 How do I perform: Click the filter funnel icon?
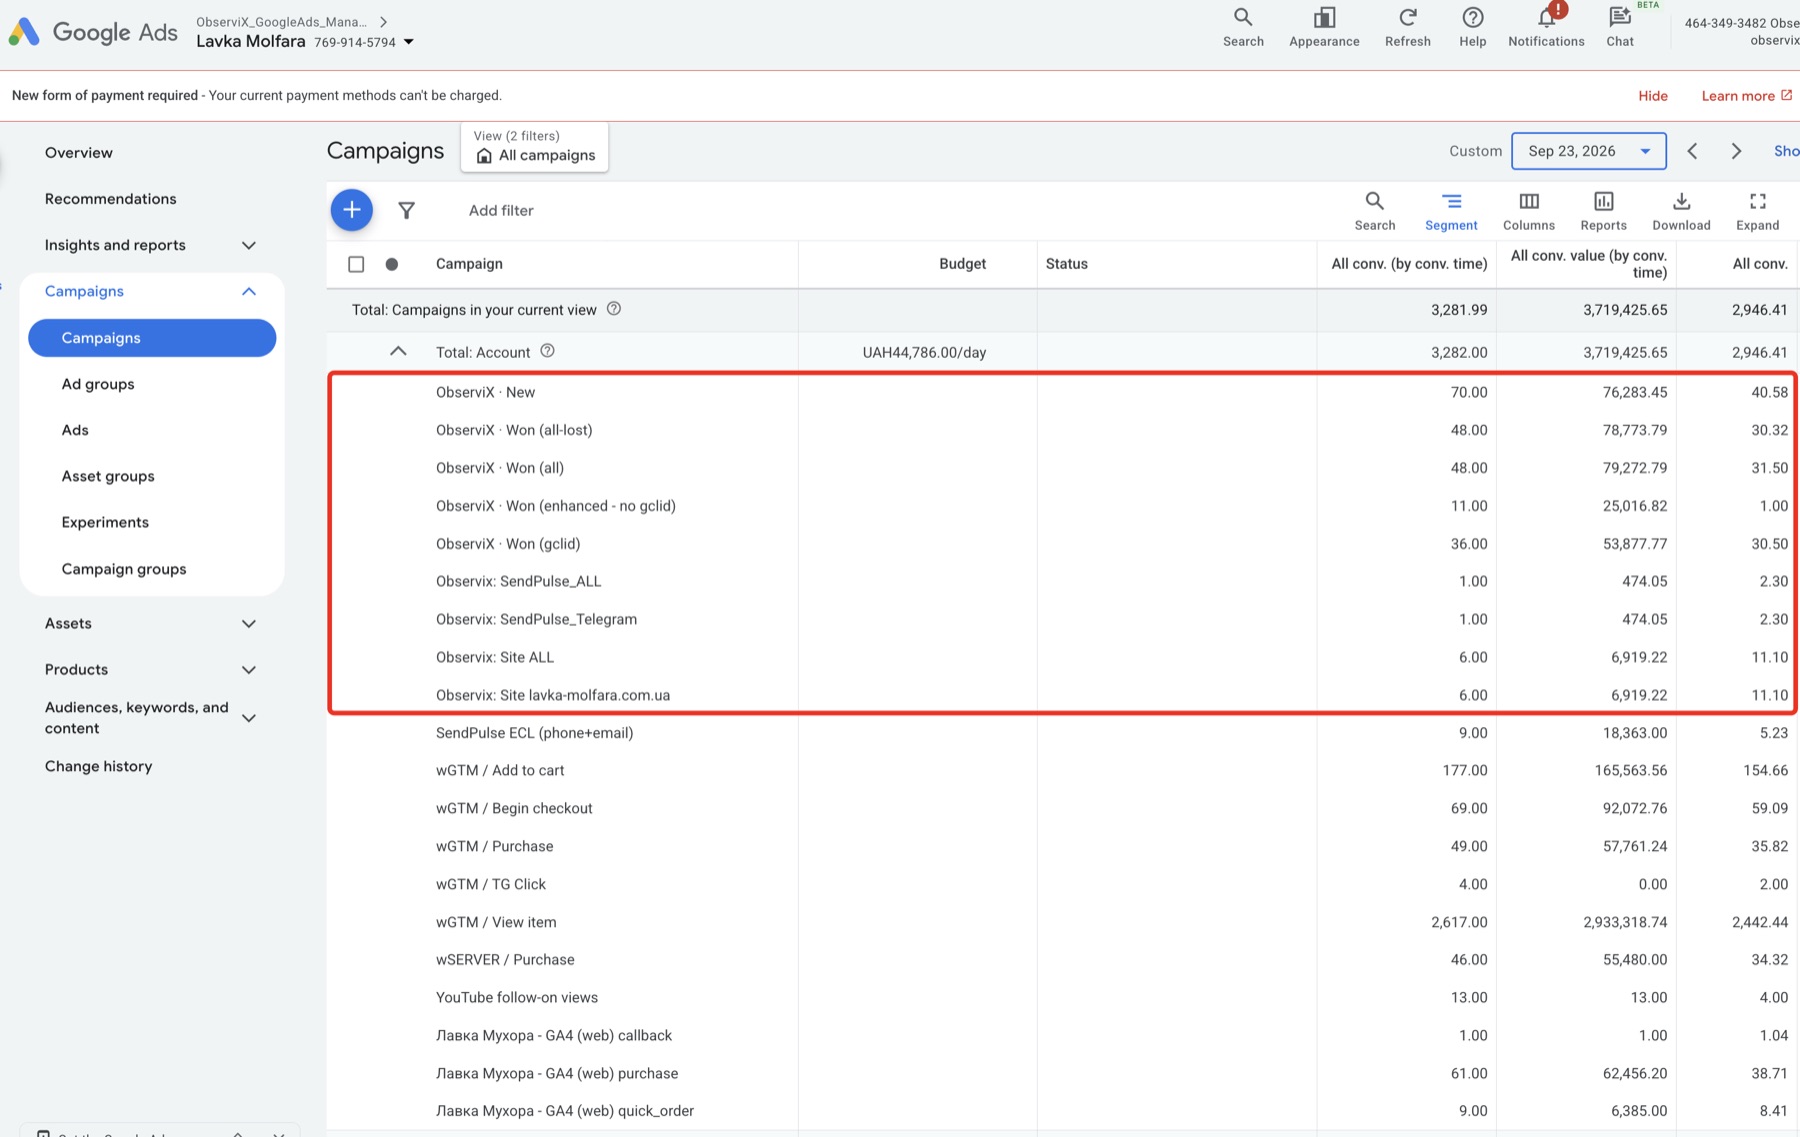click(406, 210)
